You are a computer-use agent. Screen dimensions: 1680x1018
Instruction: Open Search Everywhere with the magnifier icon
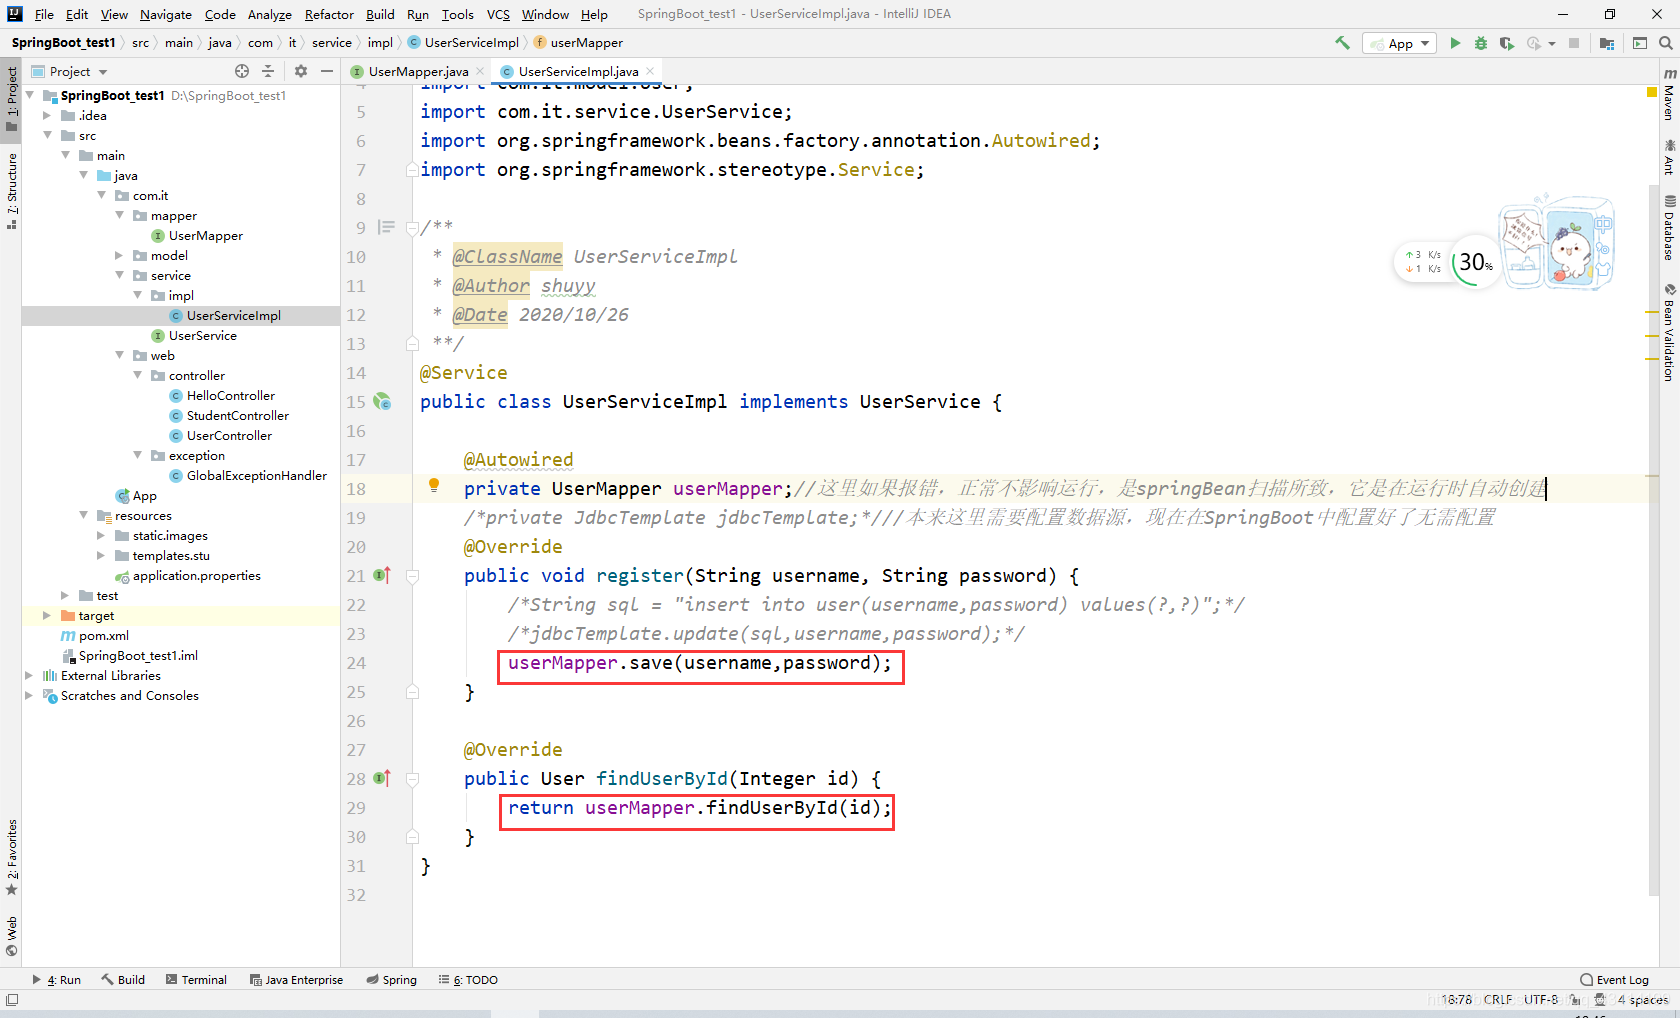point(1666,43)
